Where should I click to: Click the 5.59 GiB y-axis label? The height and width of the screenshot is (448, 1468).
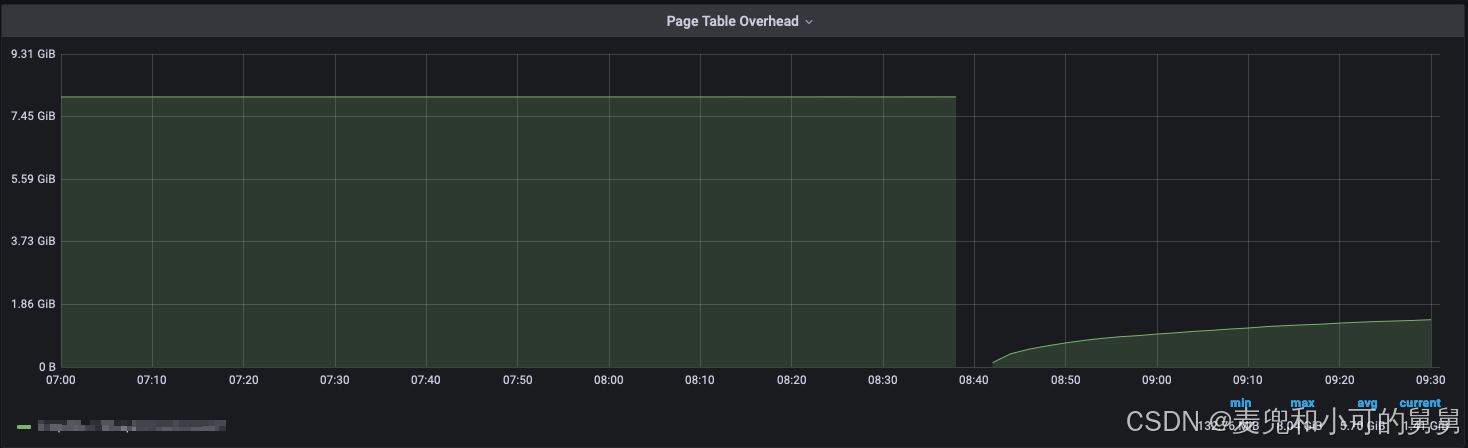point(33,179)
